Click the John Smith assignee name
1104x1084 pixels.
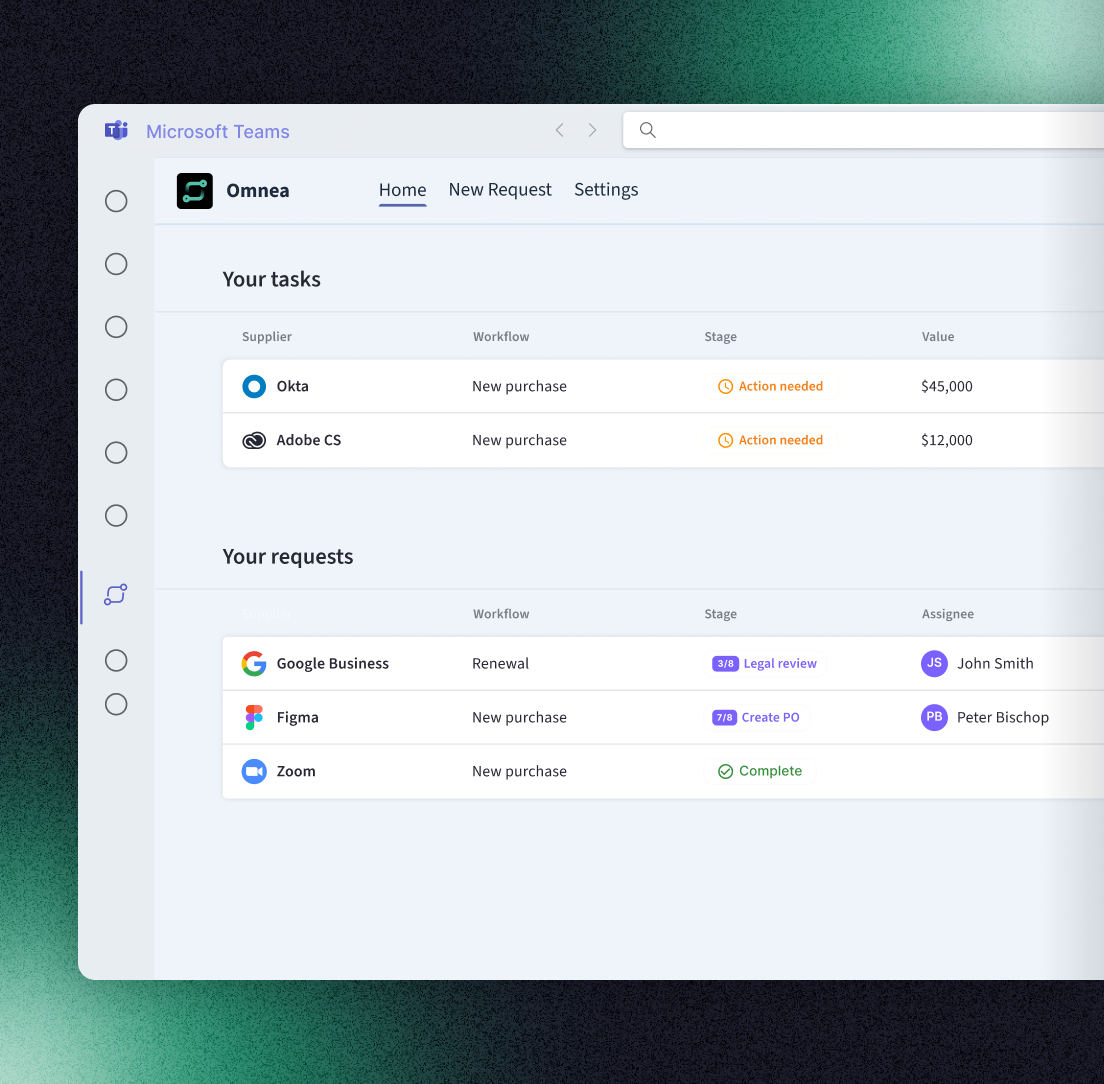click(996, 664)
